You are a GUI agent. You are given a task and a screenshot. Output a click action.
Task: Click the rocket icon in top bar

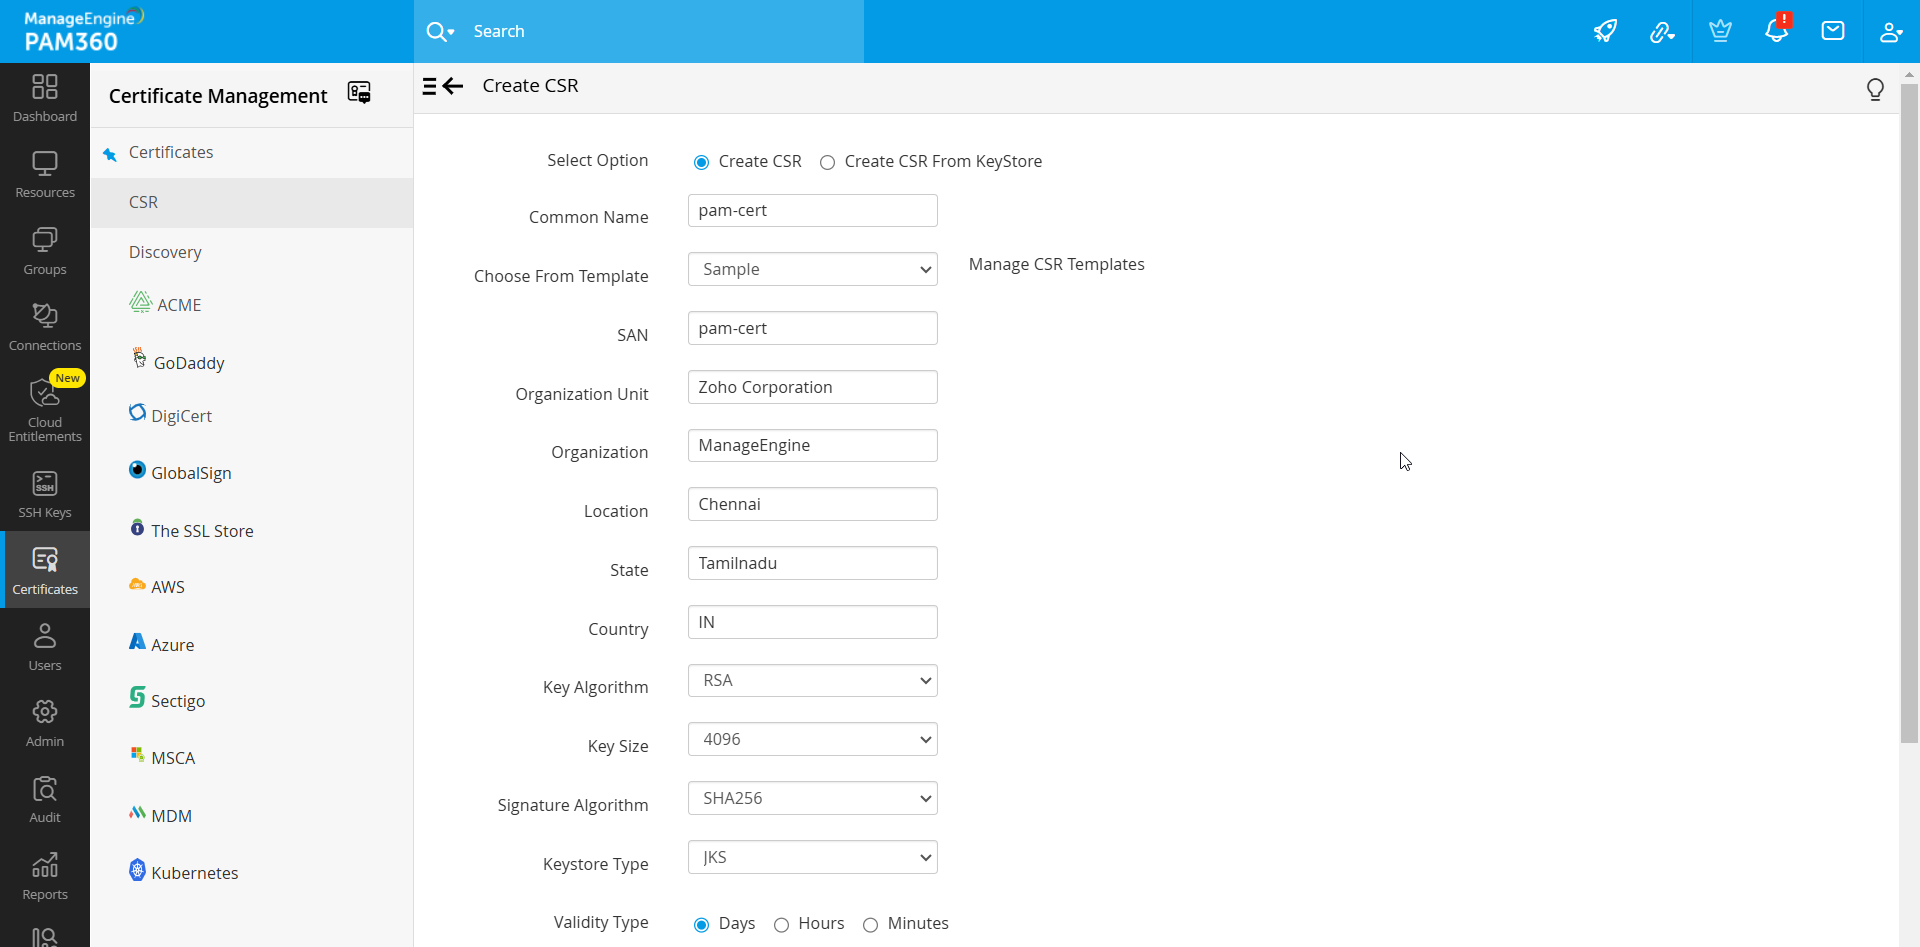tap(1605, 31)
